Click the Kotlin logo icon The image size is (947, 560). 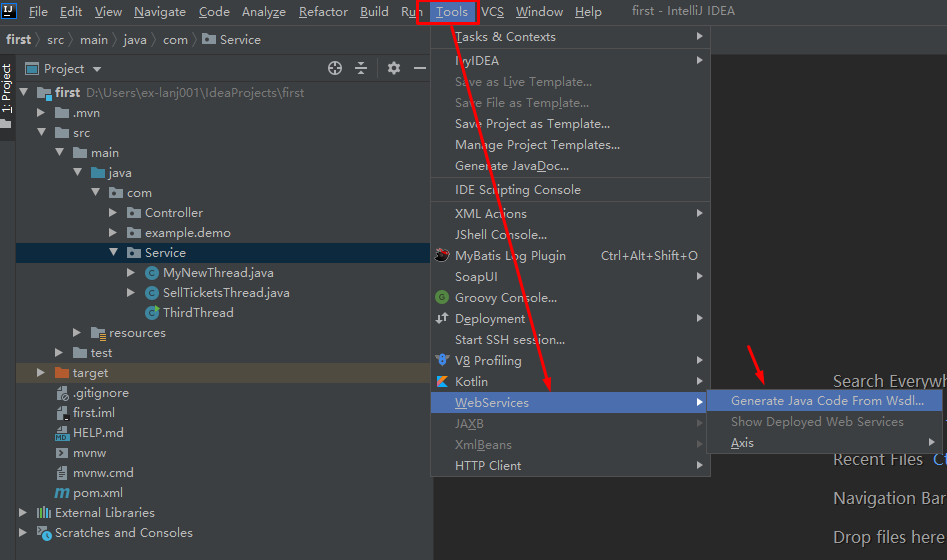tap(442, 381)
